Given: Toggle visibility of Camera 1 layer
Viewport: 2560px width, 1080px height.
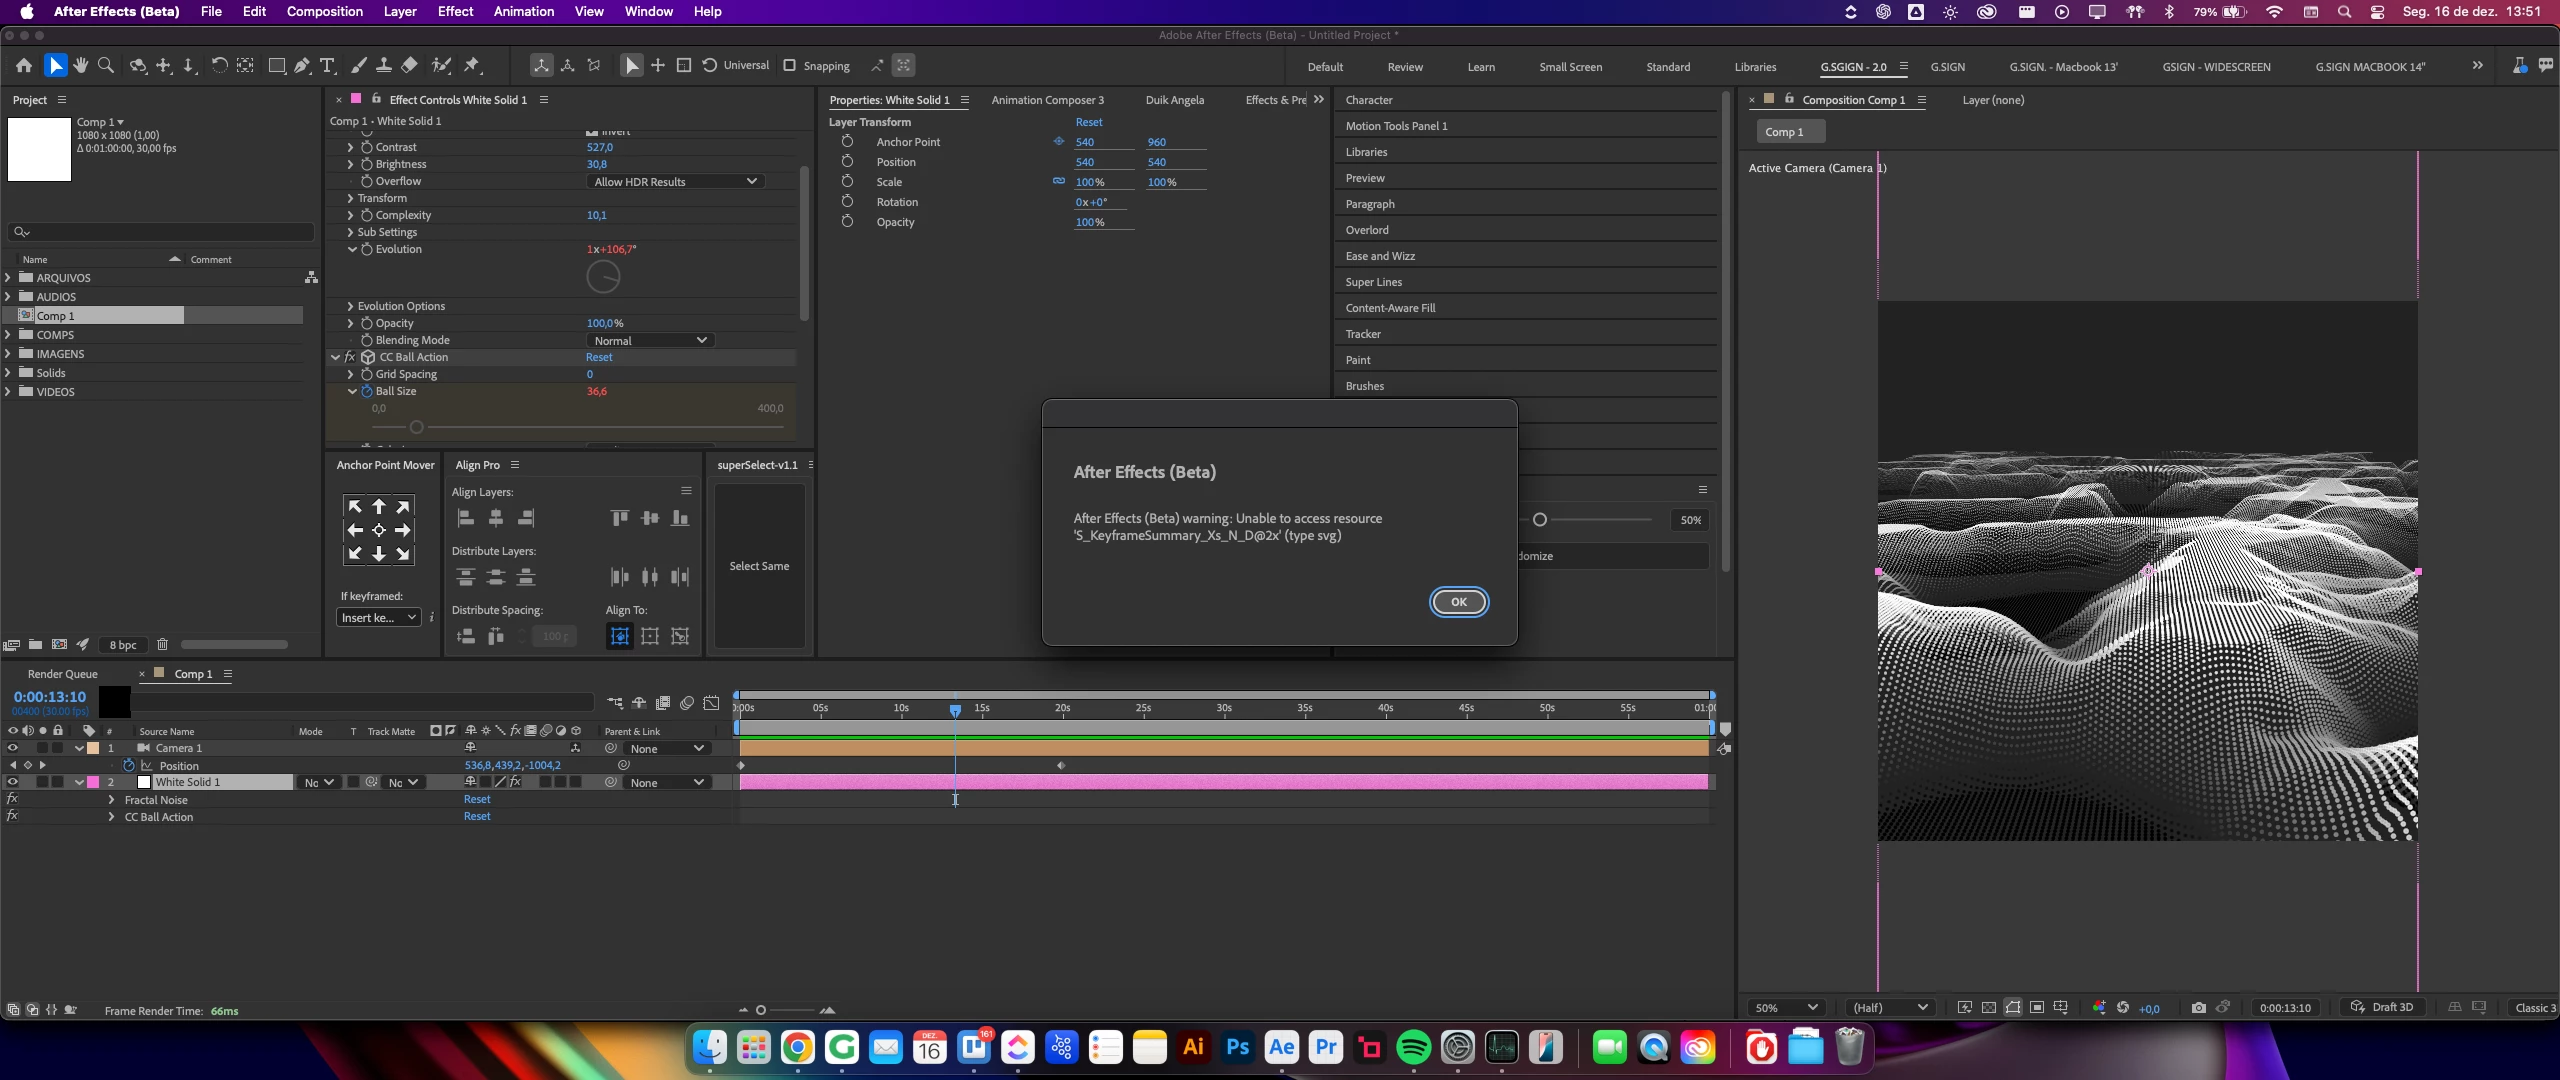Looking at the screenshot, I should pos(13,748).
